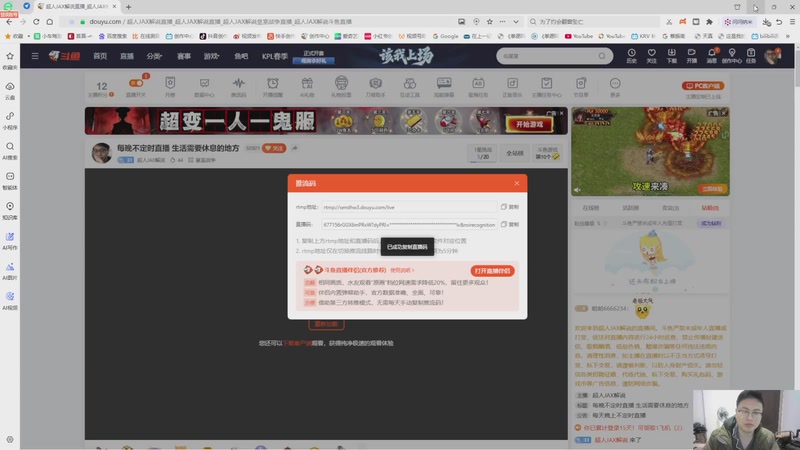800x450 pixels.
Task: Close the 推流码 dialog
Action: 517,183
